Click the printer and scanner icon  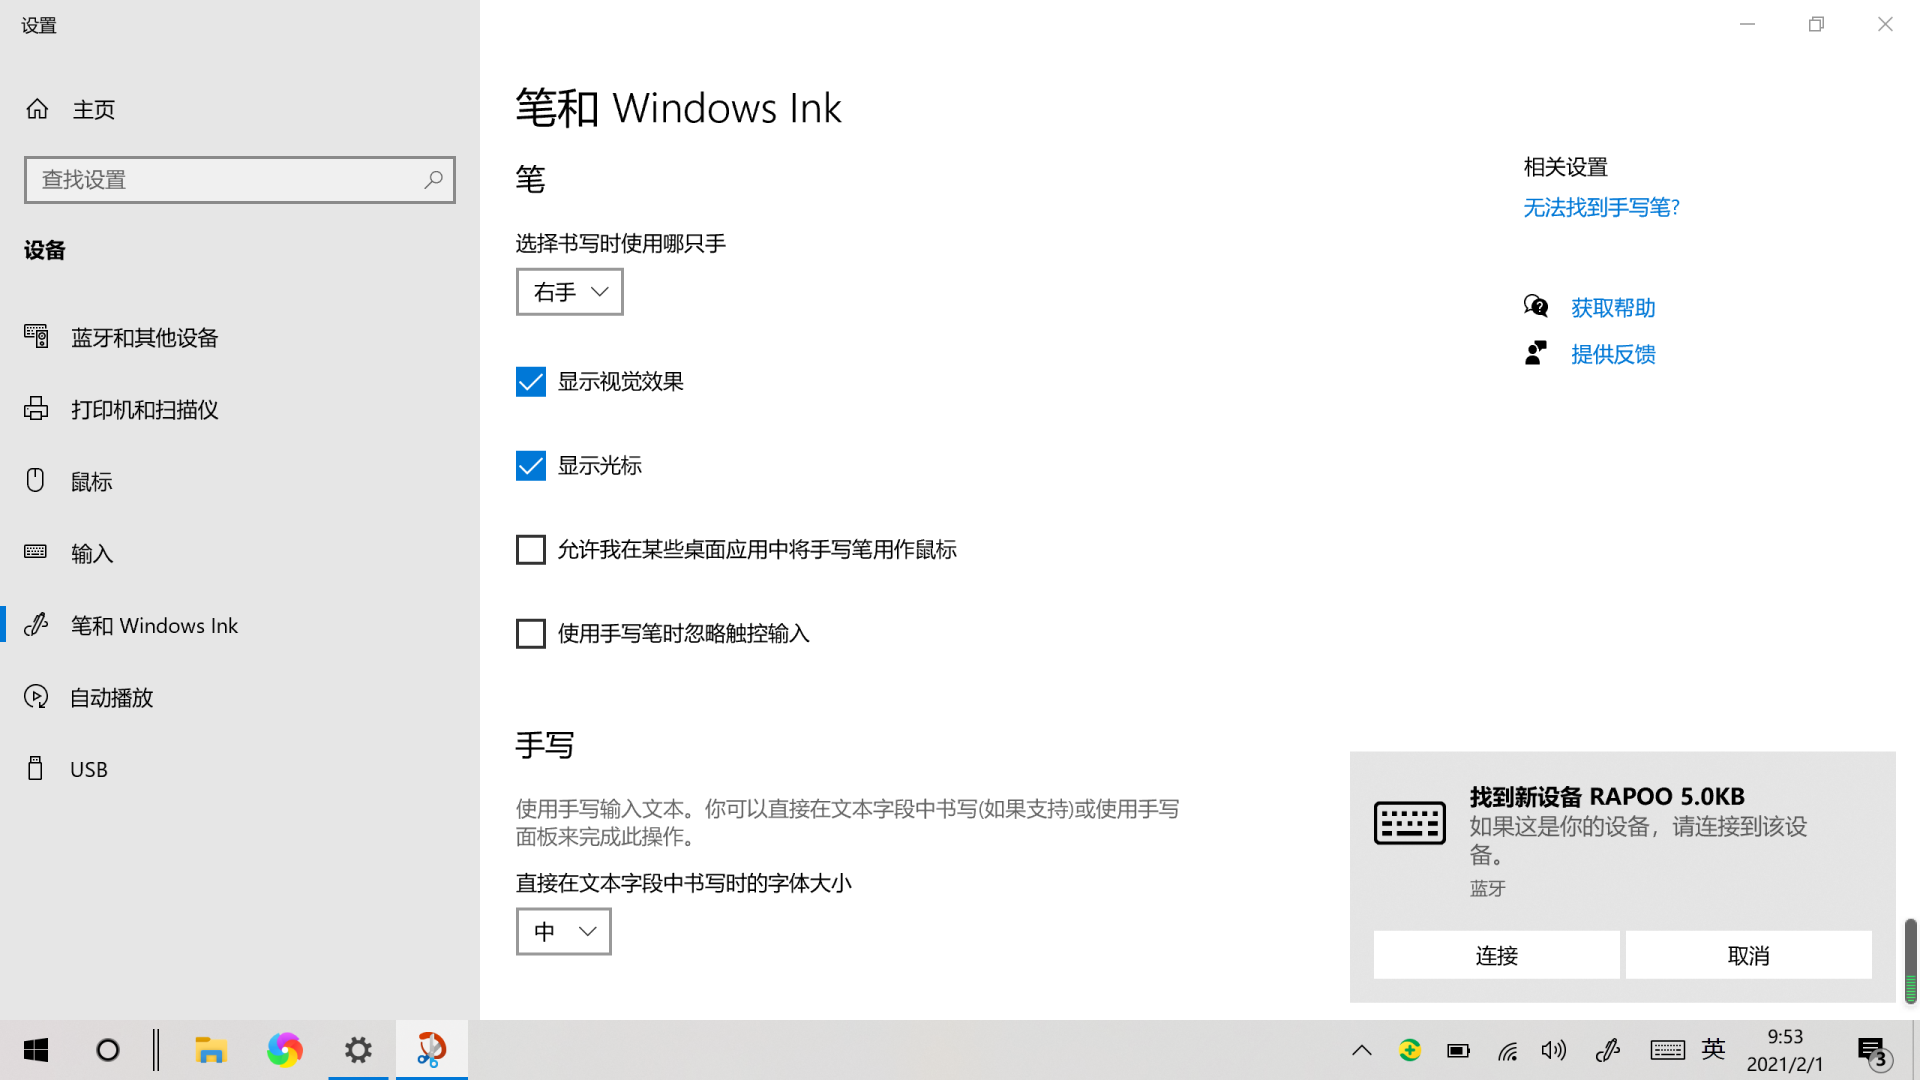(36, 408)
